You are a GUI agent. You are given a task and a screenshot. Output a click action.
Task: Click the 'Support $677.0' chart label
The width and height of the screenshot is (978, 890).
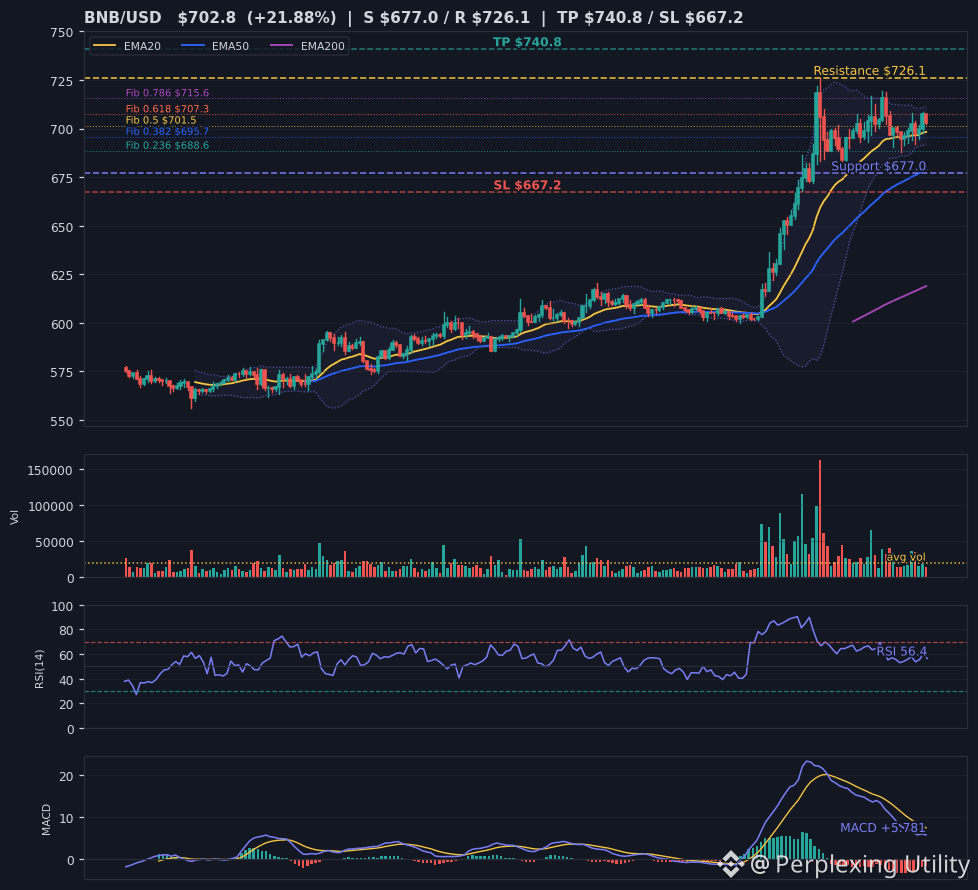click(x=878, y=167)
